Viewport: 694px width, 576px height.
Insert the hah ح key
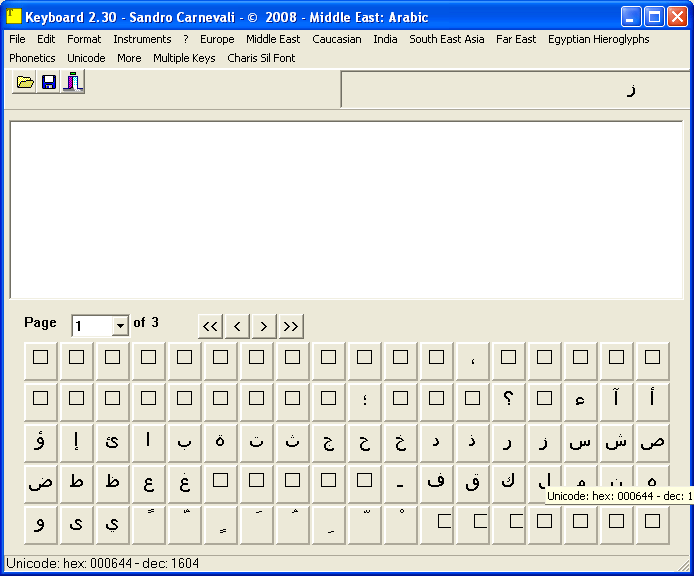pyautogui.click(x=364, y=443)
